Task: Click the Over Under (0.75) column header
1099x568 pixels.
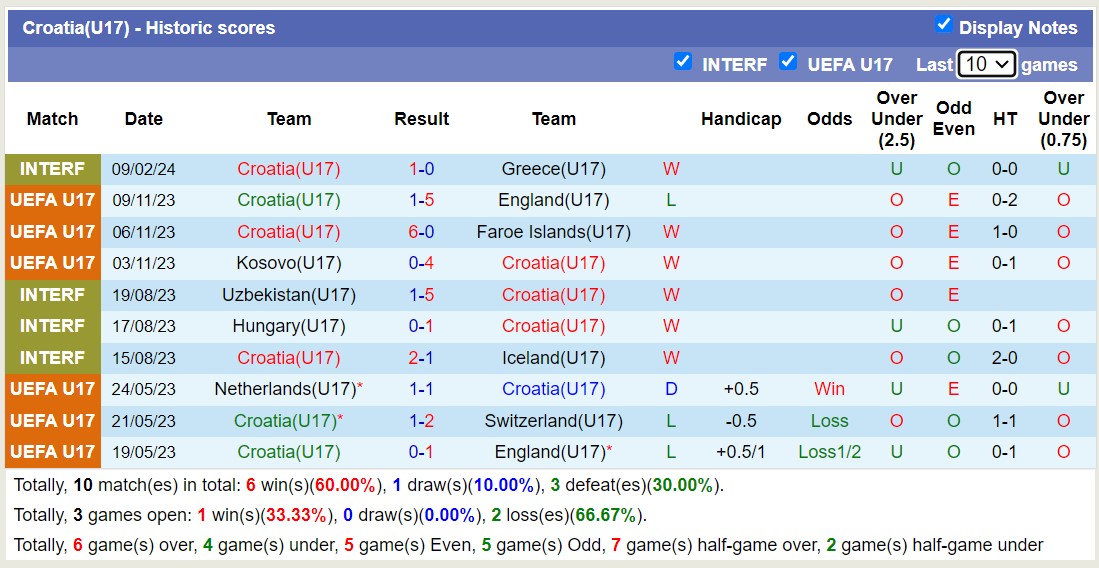Action: (x=1063, y=119)
